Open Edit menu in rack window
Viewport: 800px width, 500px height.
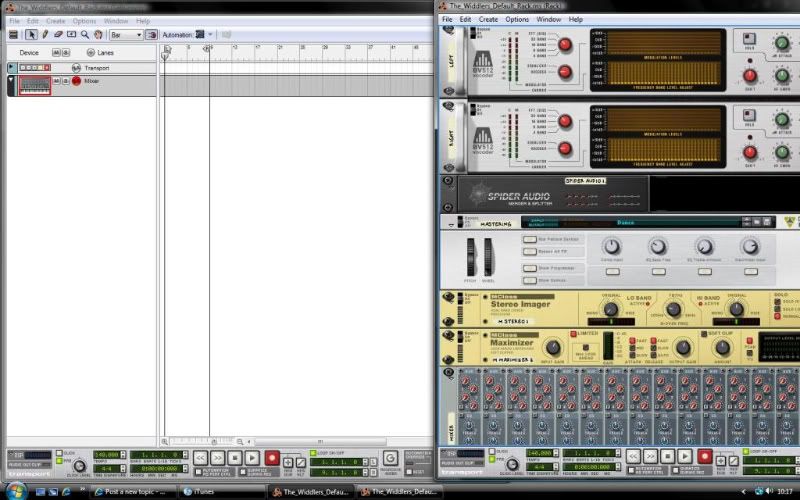tap(465, 19)
